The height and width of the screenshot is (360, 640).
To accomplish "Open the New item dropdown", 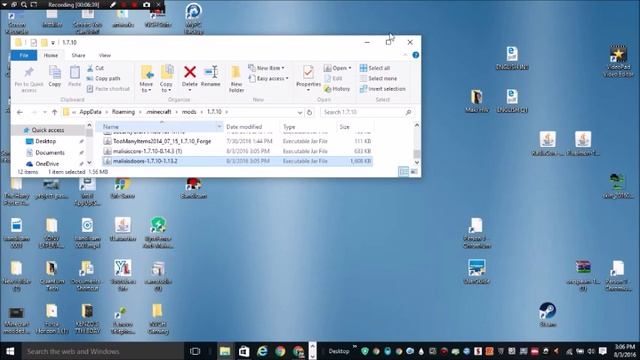I will 267,68.
